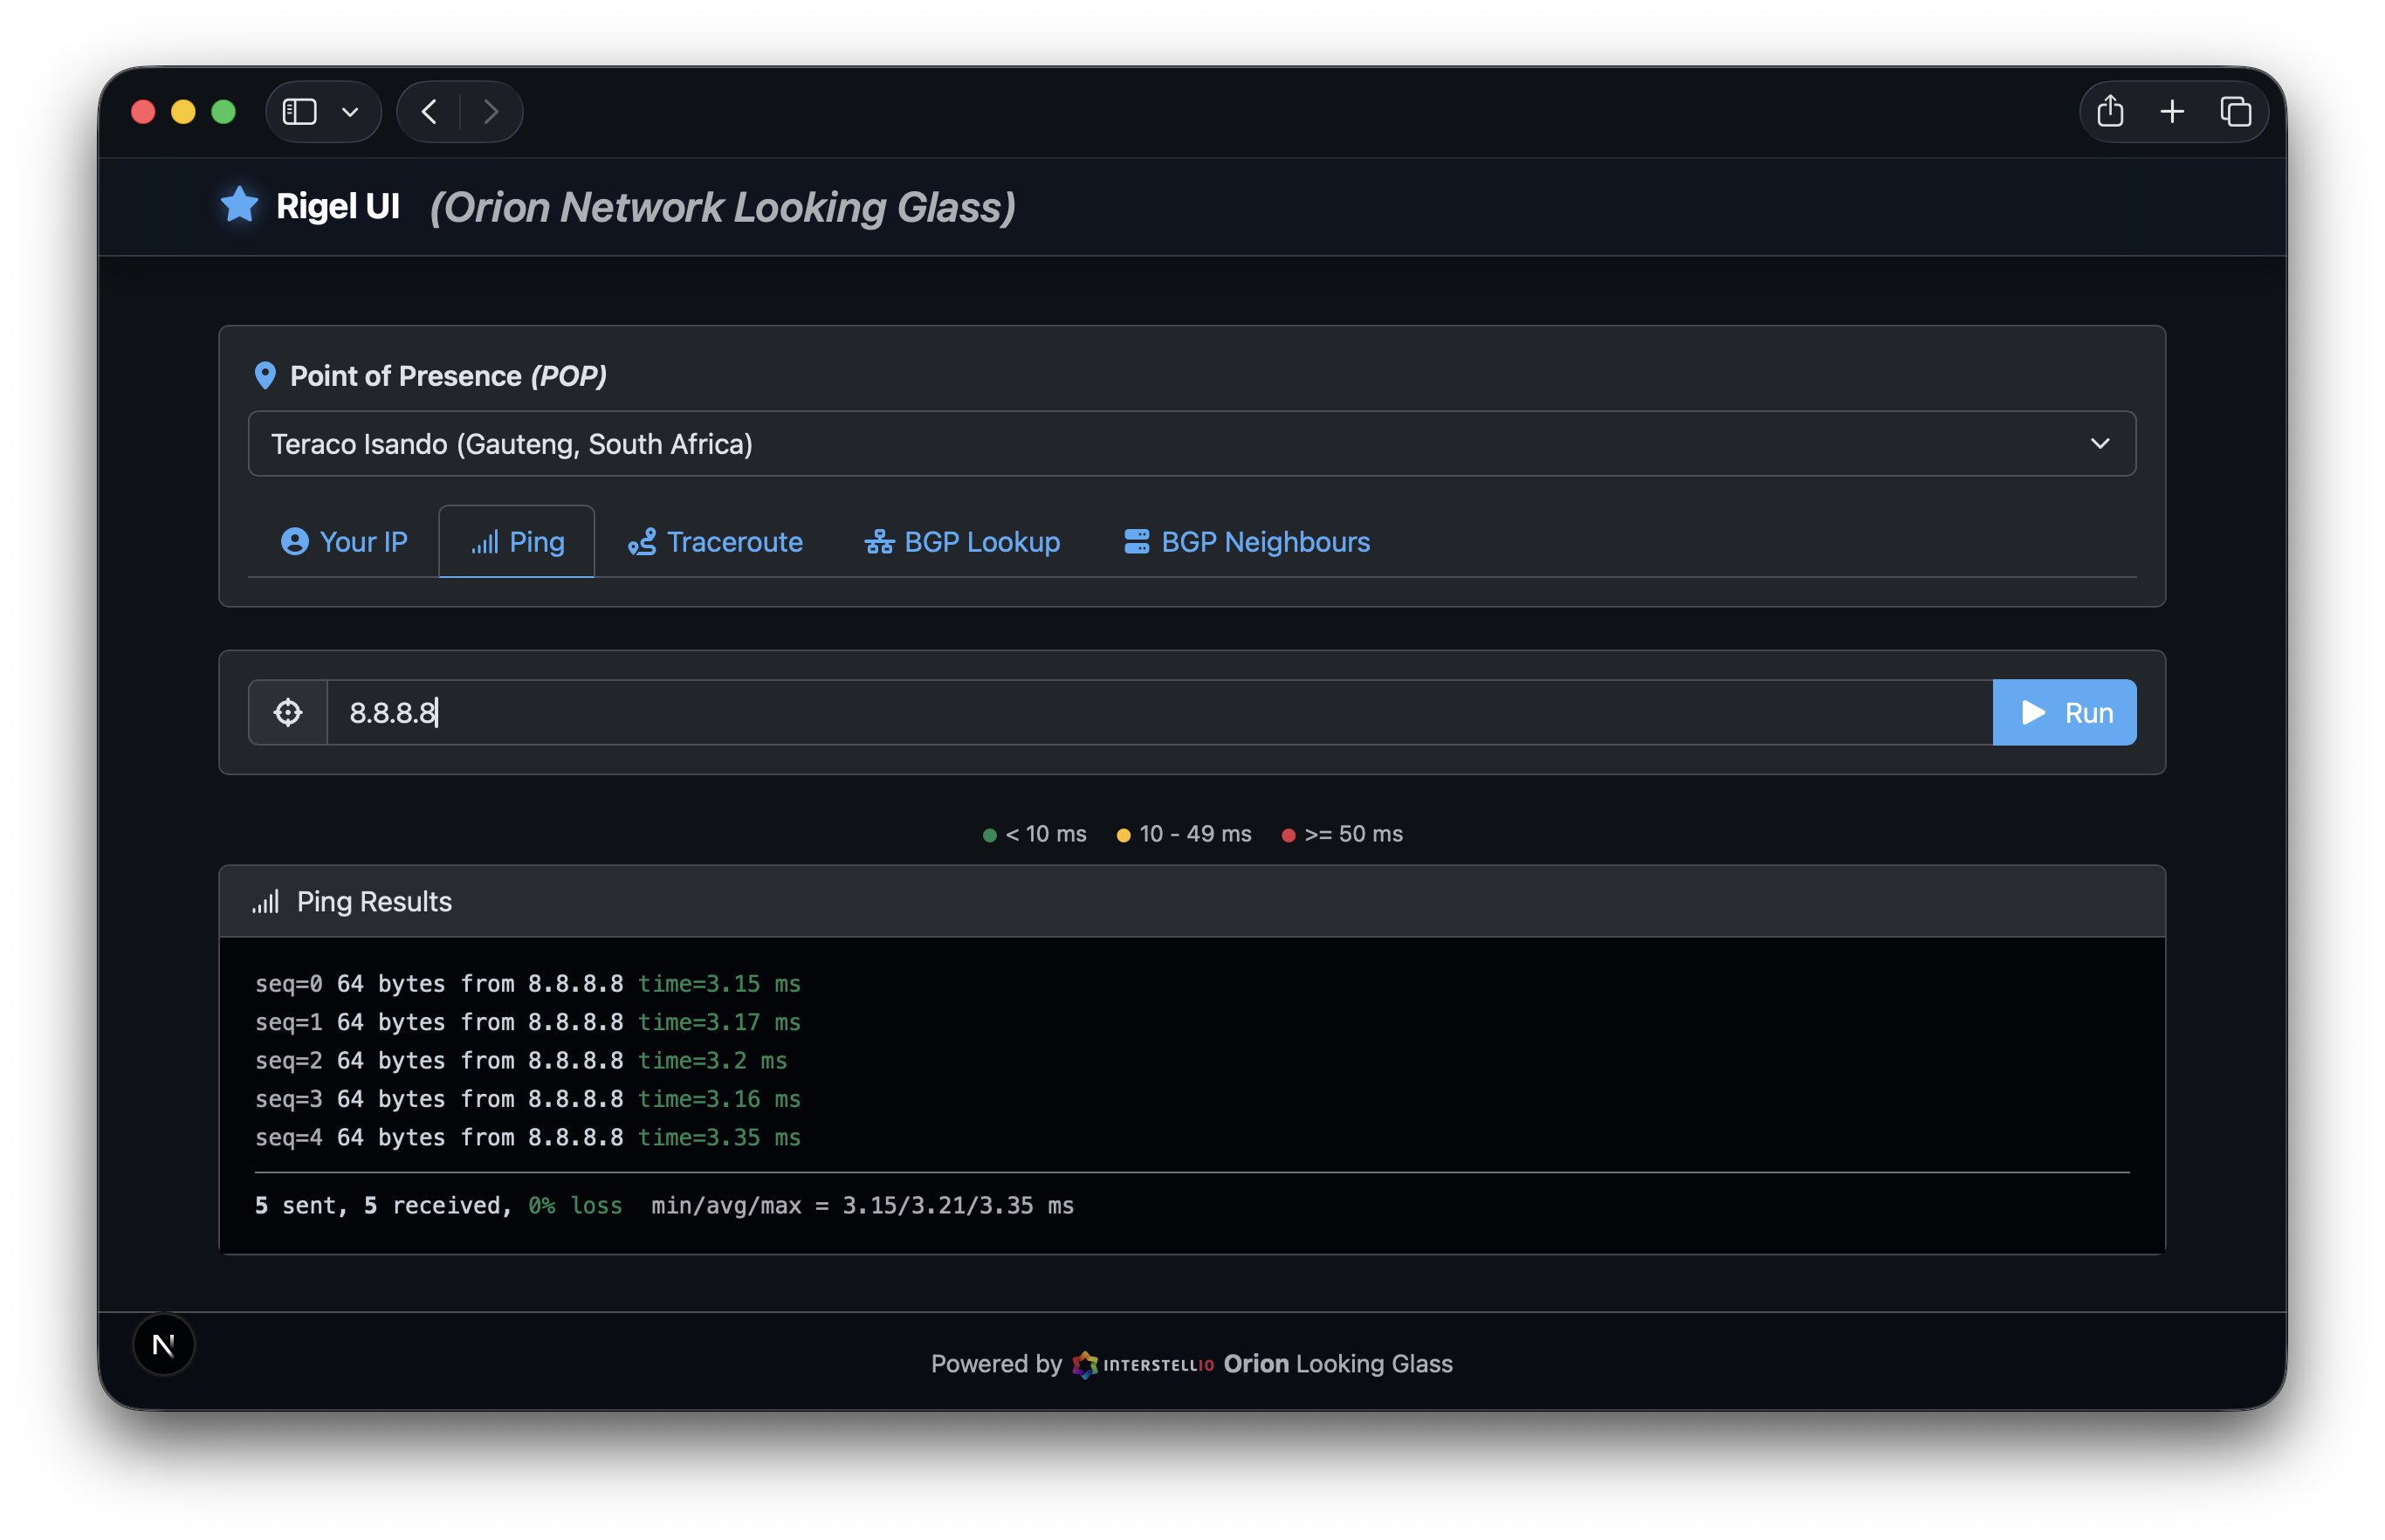Select the seq=4 time=3.35 ms line
Viewport: 2385px width, 1540px height.
click(x=528, y=1137)
